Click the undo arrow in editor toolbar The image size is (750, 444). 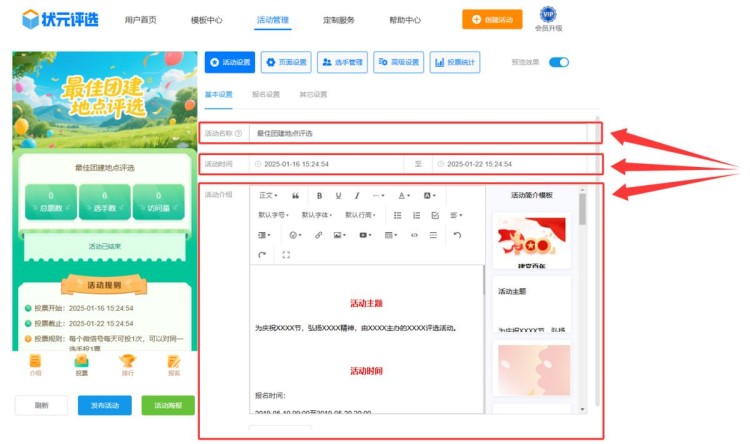click(x=457, y=235)
